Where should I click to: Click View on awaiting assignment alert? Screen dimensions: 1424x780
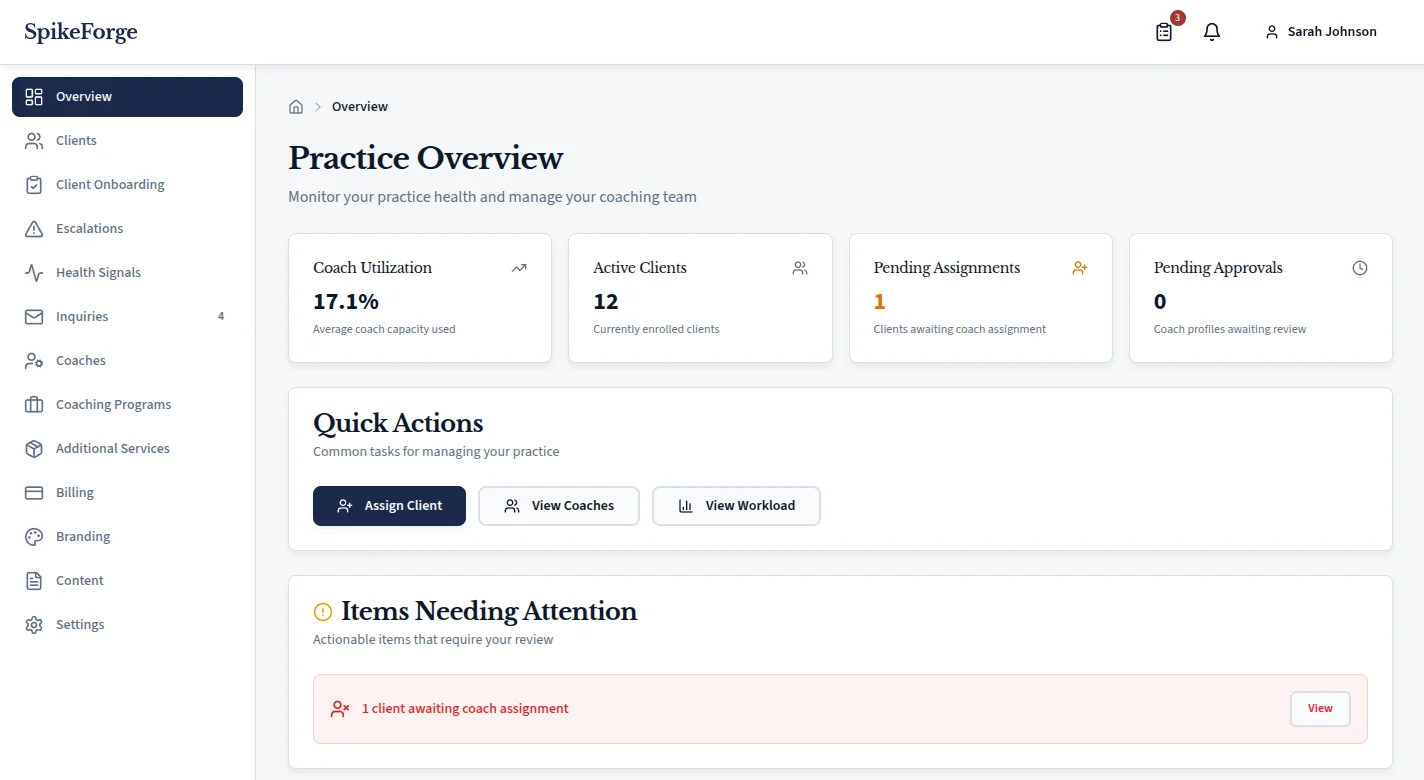pyautogui.click(x=1320, y=709)
